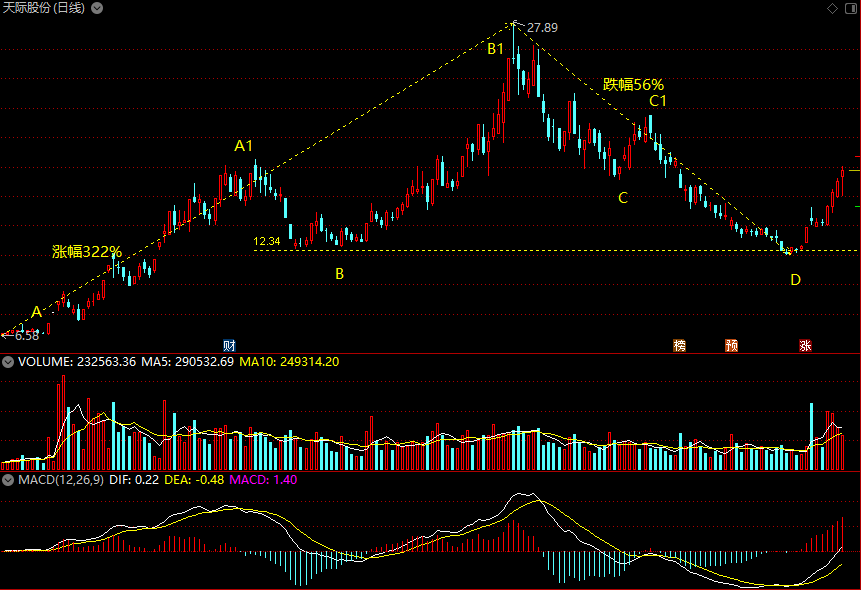The image size is (861, 590).
Task: Select the 27.89 high price label
Action: coord(542,28)
